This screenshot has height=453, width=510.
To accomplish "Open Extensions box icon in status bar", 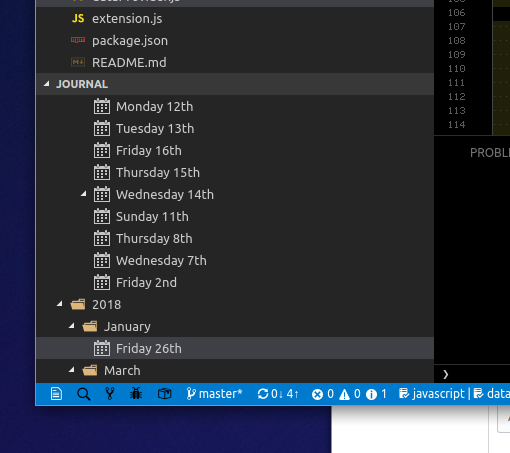I will pos(164,394).
